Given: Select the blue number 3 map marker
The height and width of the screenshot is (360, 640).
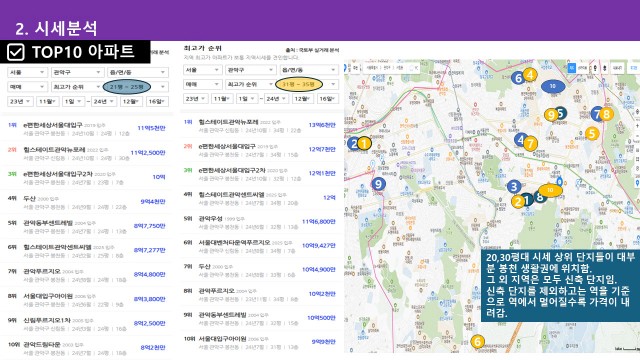Looking at the screenshot, I should pyautogui.click(x=514, y=187).
